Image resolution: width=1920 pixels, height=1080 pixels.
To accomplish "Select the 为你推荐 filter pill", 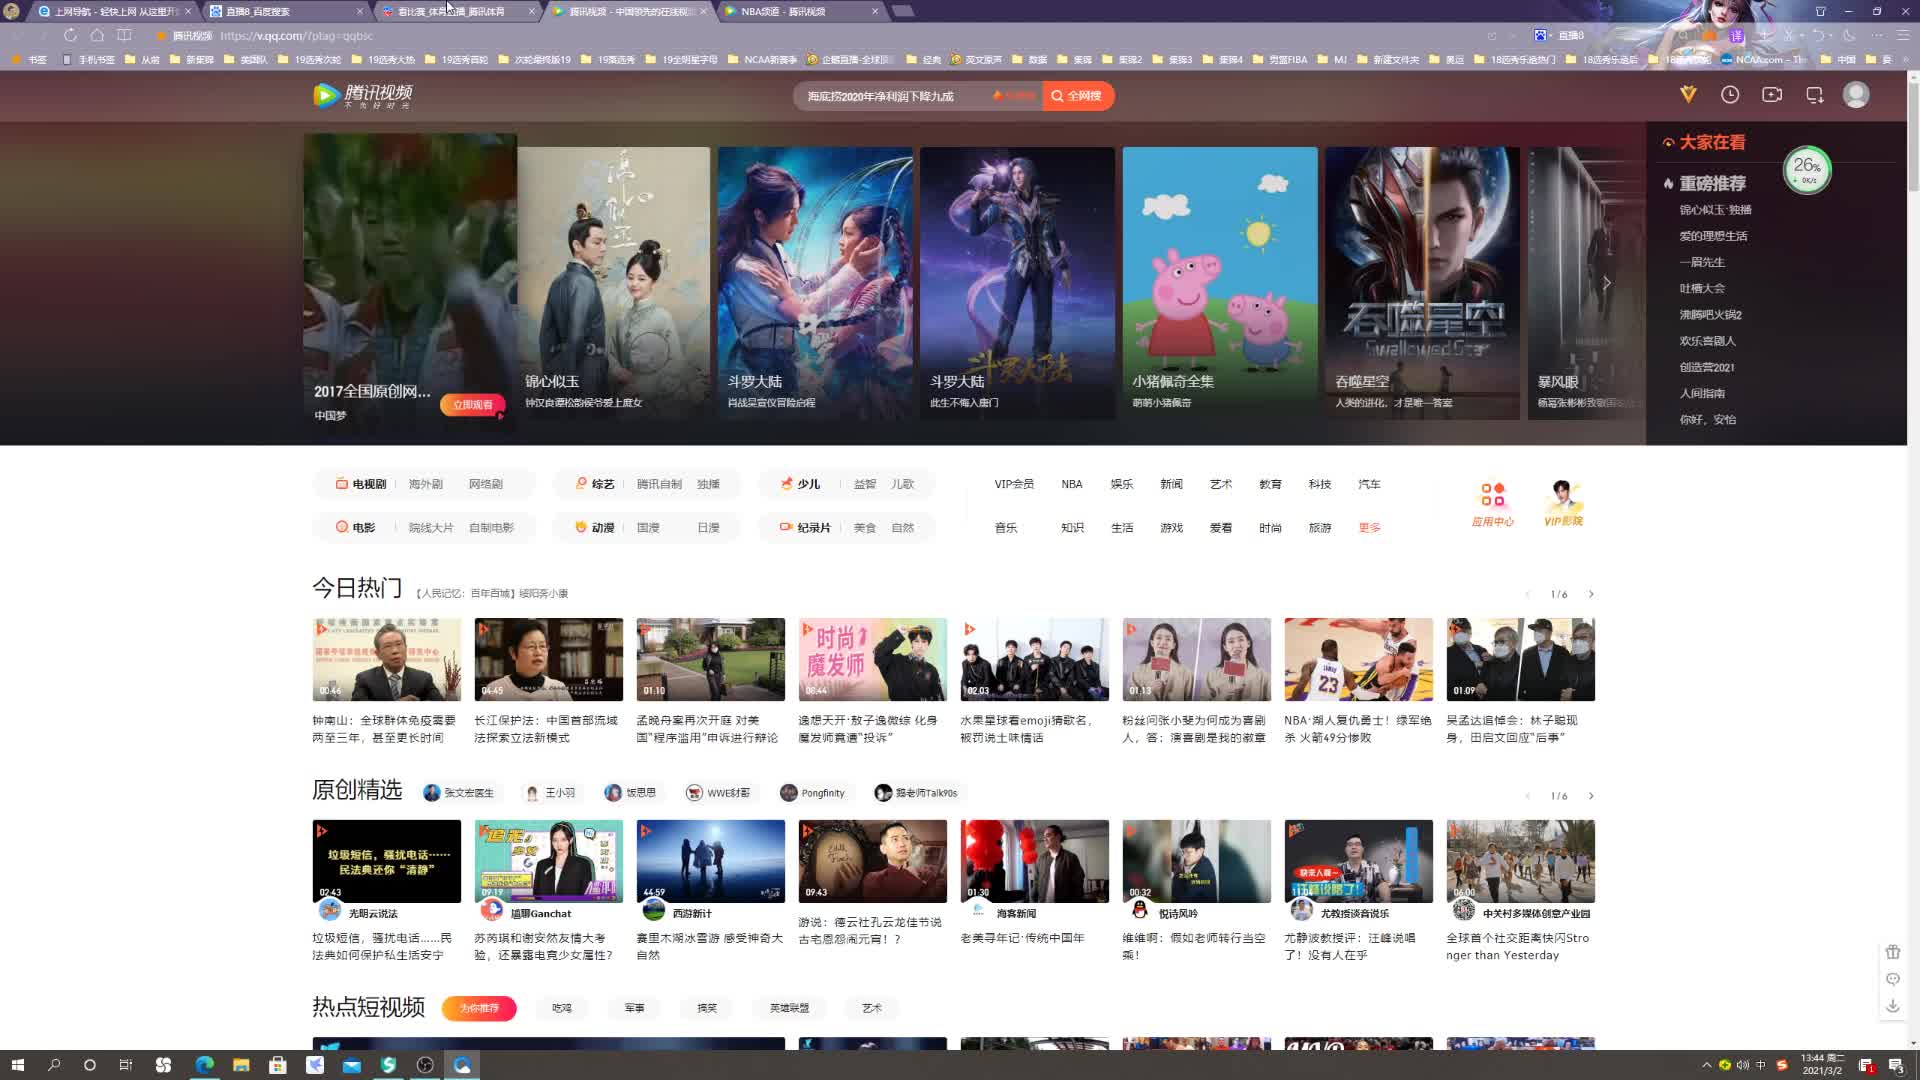I will coord(479,1008).
